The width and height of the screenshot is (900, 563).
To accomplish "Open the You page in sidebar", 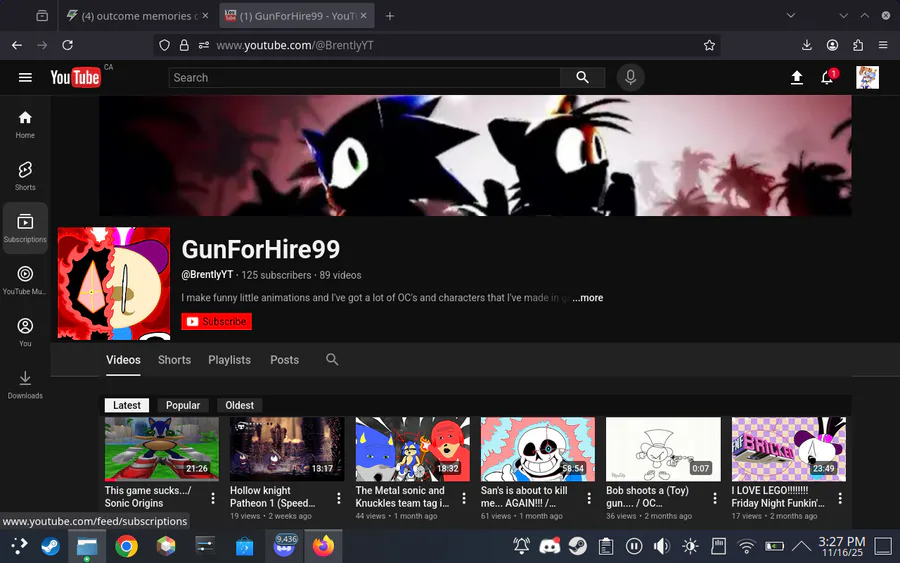I will (x=25, y=332).
